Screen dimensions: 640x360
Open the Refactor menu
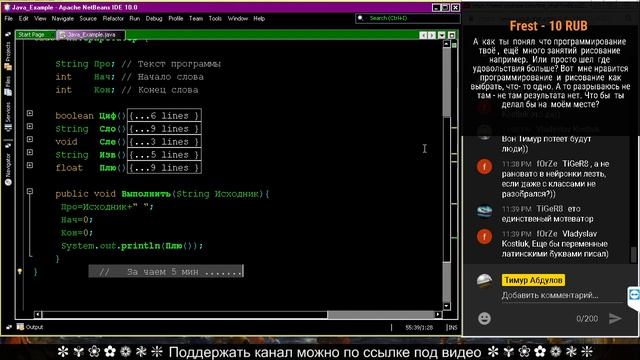tap(113, 18)
